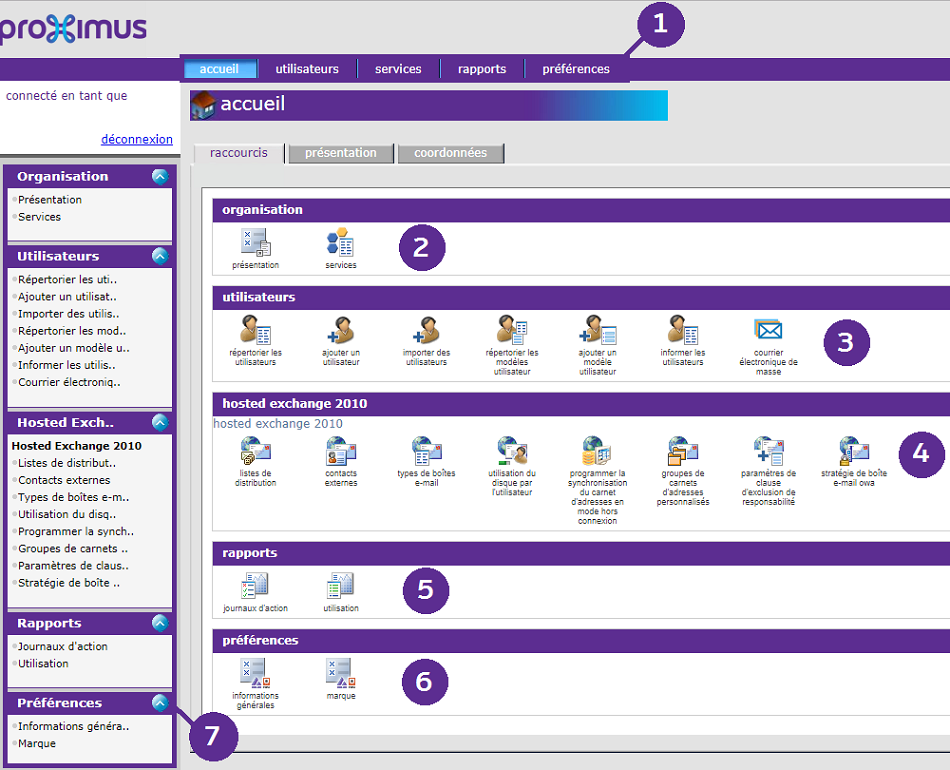Click the marque preferences icon
Viewport: 950px width, 770px height.
(x=340, y=673)
